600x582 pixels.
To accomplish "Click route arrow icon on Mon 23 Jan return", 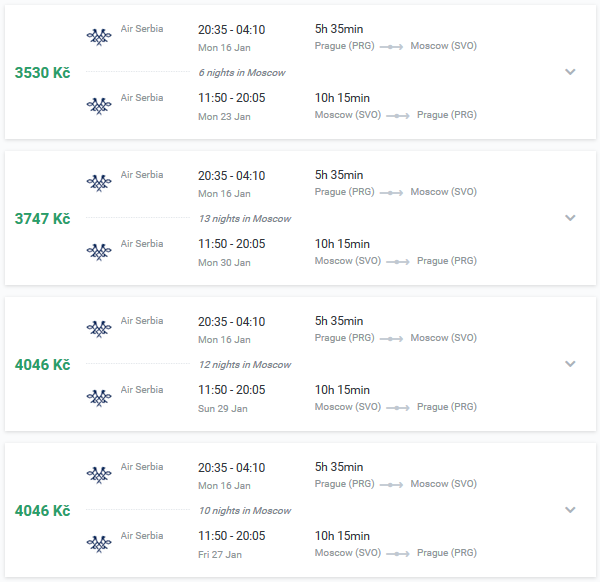I will (398, 116).
